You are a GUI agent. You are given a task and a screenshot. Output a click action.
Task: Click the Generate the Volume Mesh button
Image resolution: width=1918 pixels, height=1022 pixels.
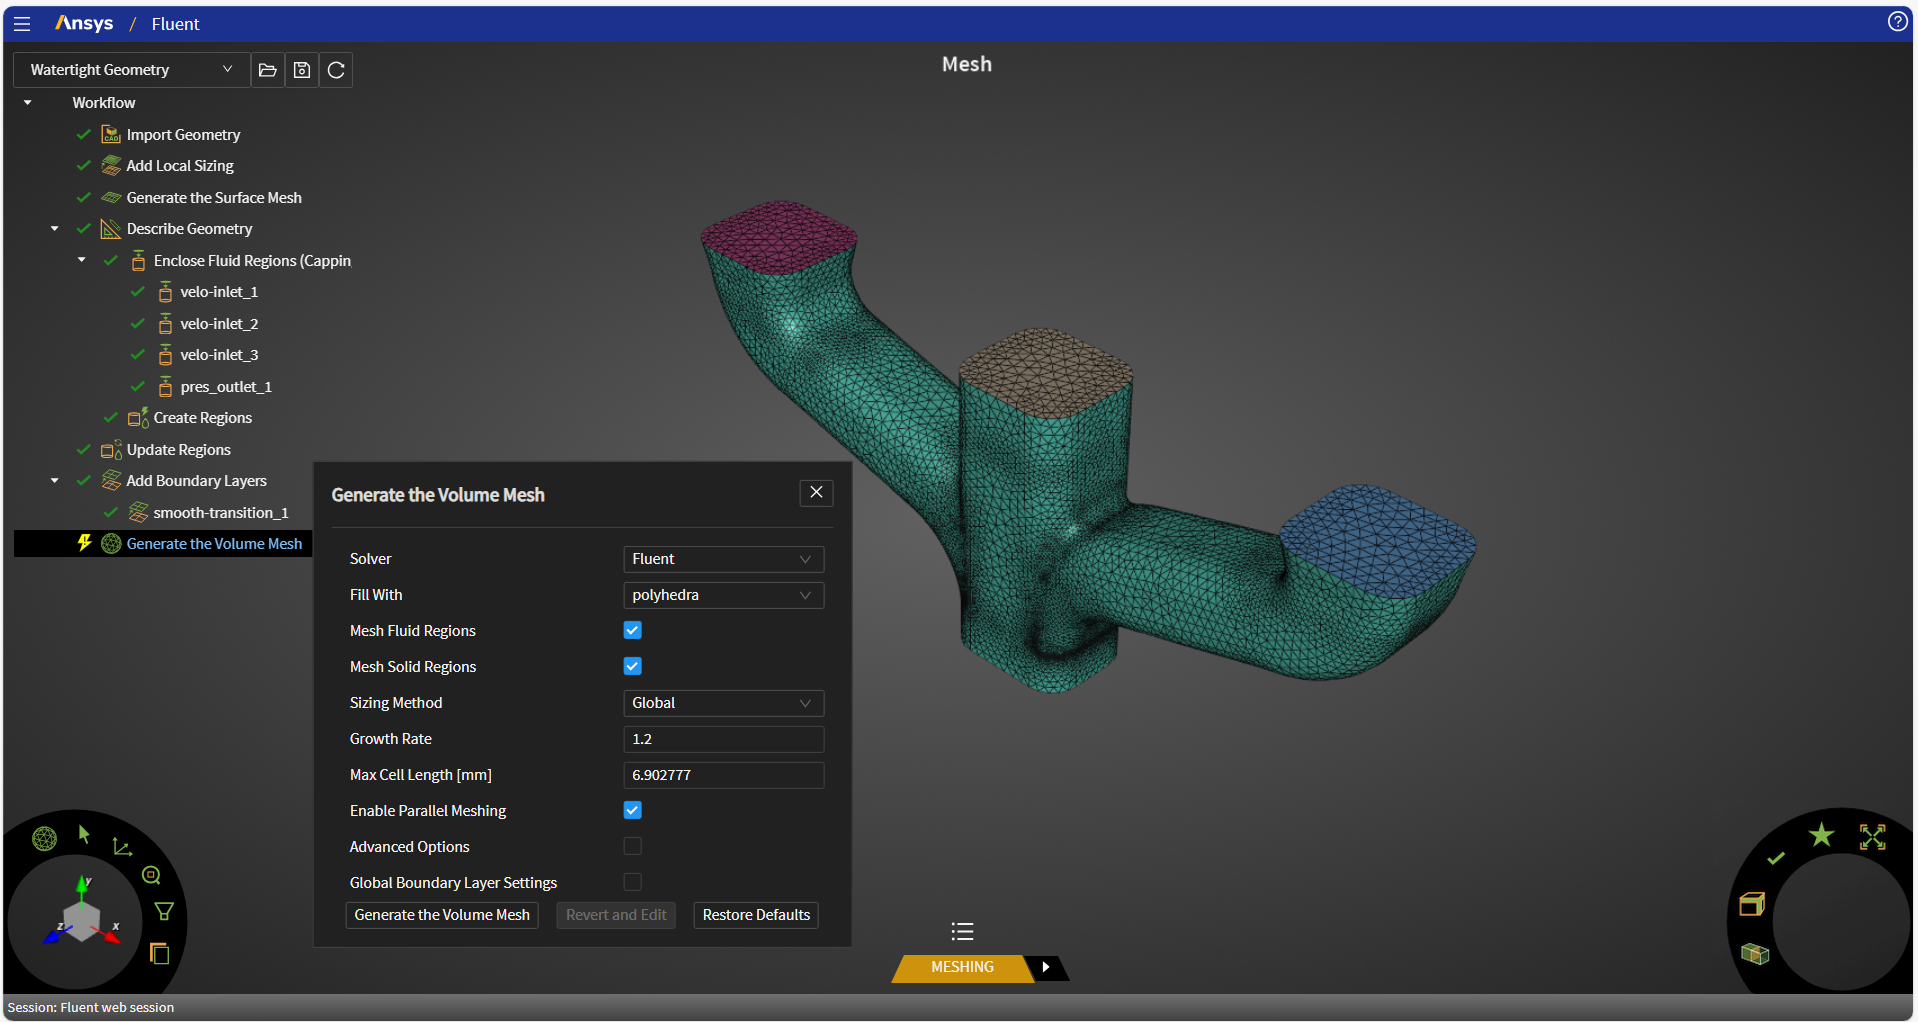tap(441, 914)
